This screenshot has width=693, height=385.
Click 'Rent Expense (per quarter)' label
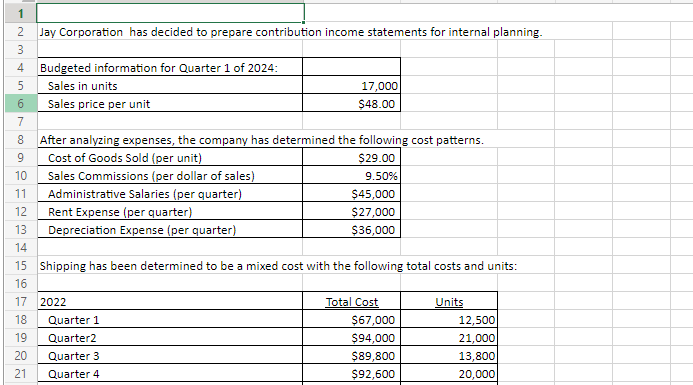170,212
